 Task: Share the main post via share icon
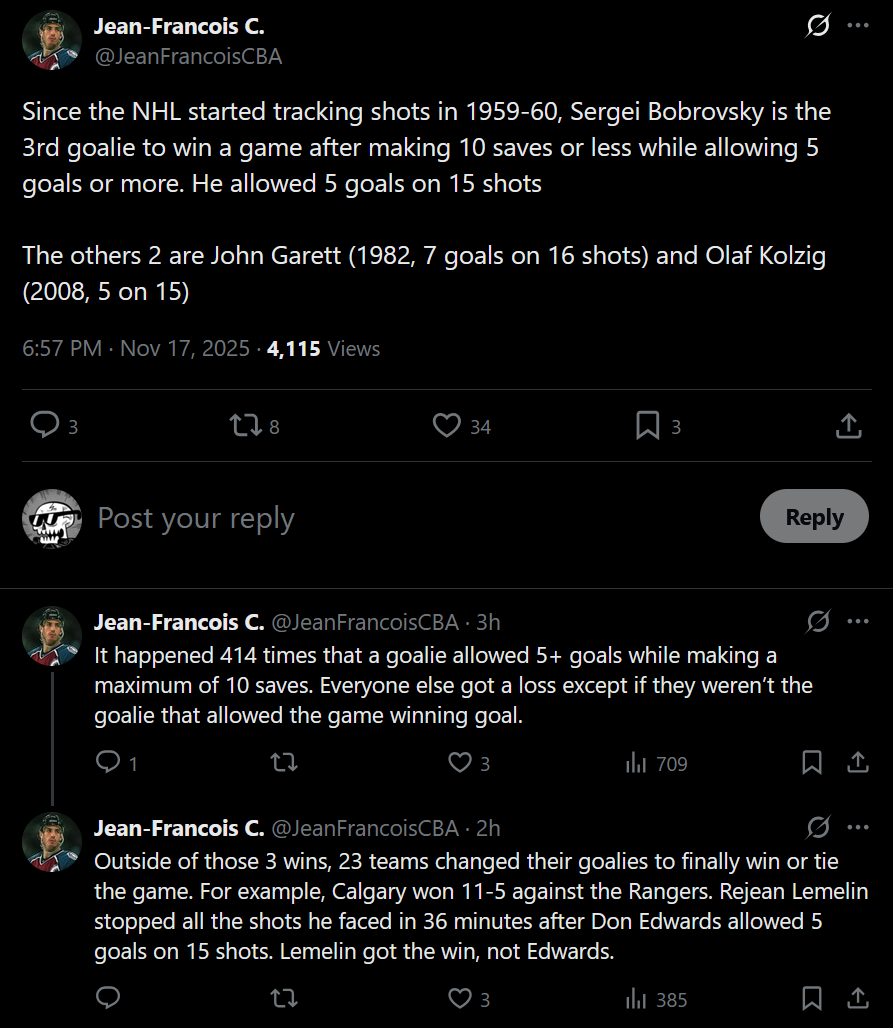point(848,426)
